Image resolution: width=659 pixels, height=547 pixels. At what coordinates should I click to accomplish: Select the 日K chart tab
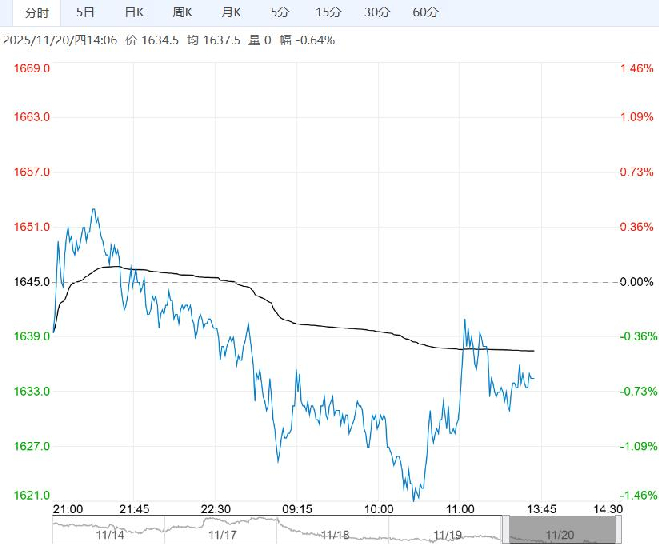click(x=134, y=12)
